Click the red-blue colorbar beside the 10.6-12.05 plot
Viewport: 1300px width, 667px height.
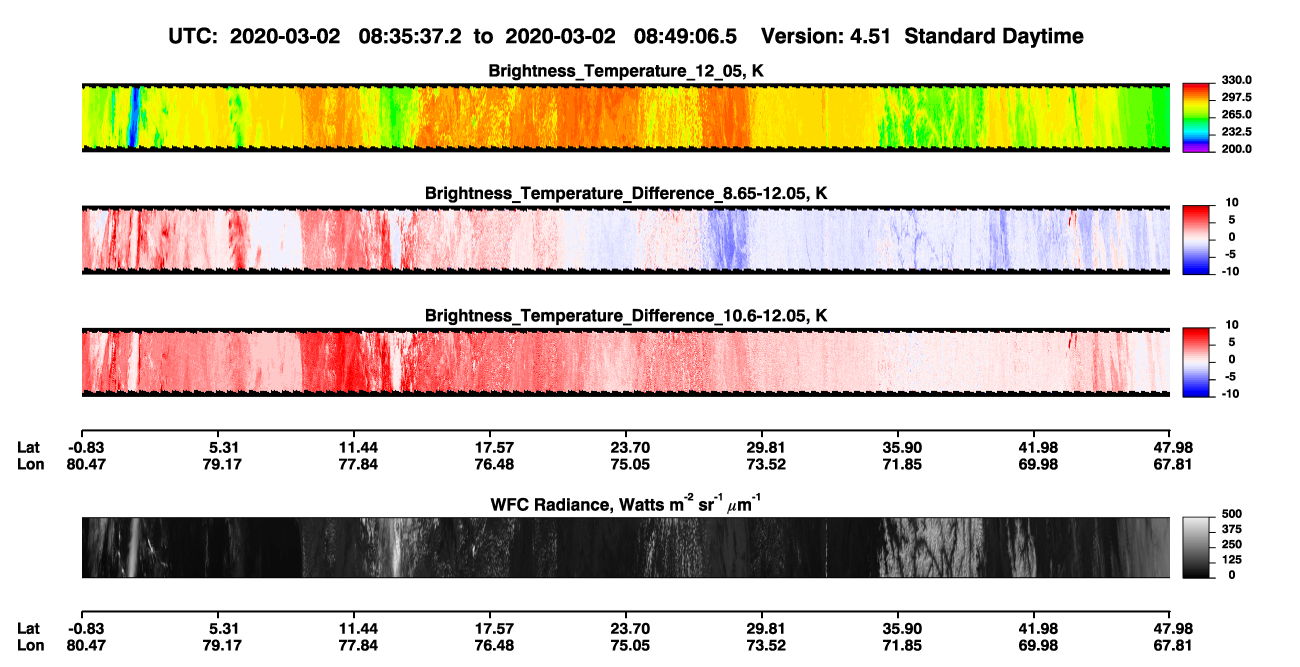point(1196,361)
